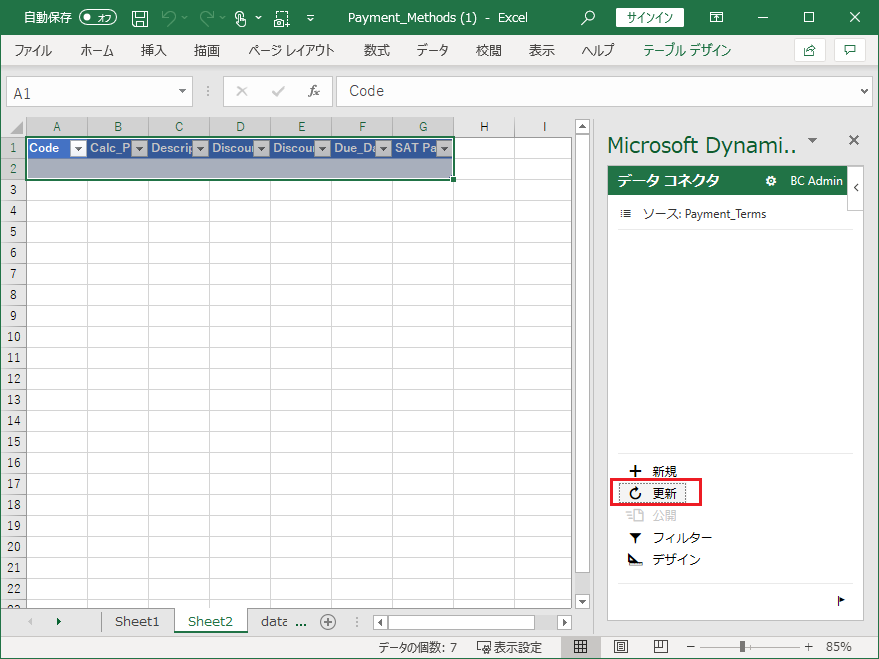Screen dimensions: 879x659
Task: Close the Microsoft Dynamics task pane
Action: pos(853,140)
